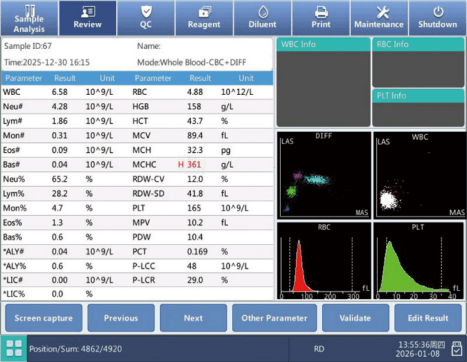Click Mode Whole Blood-CBC+DIFF text
Screen dimensions: 467x362
tap(192, 62)
